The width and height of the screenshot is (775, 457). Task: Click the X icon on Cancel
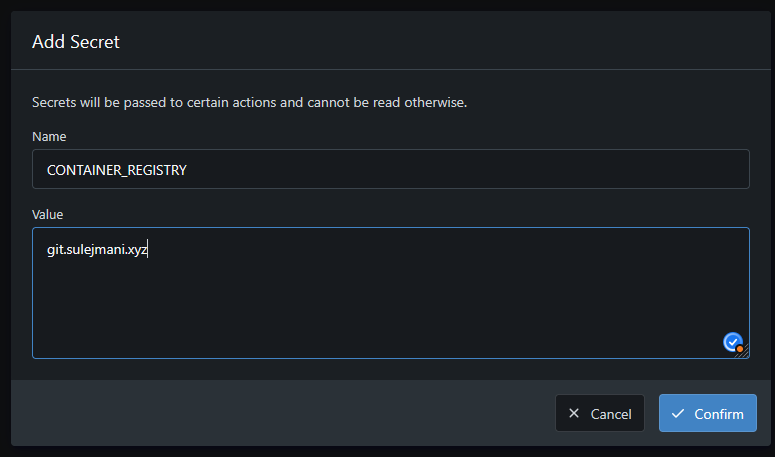pyautogui.click(x=573, y=413)
